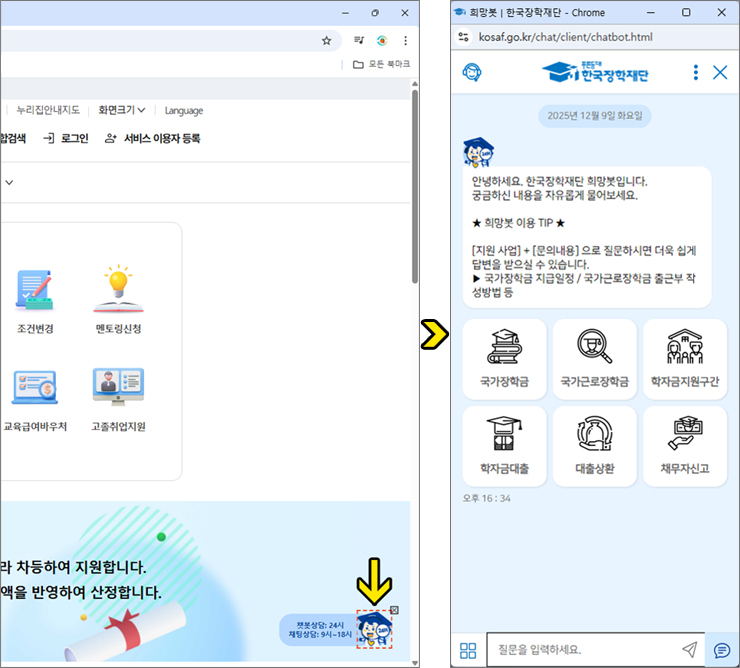Launch the 희망봇 mascot chatbot button
Viewport: 740px width, 668px height.
[374, 629]
